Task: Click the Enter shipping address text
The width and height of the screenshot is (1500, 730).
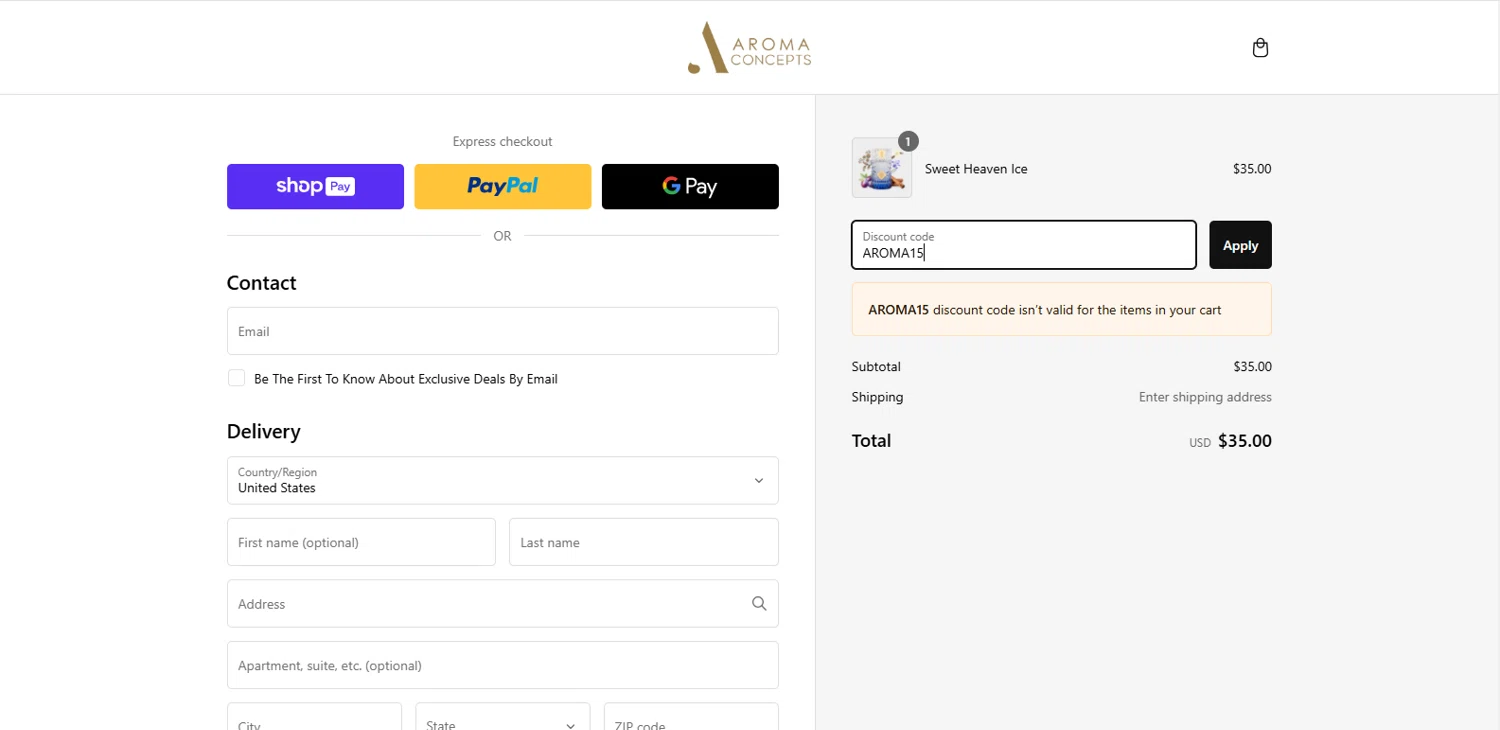Action: coord(1205,397)
